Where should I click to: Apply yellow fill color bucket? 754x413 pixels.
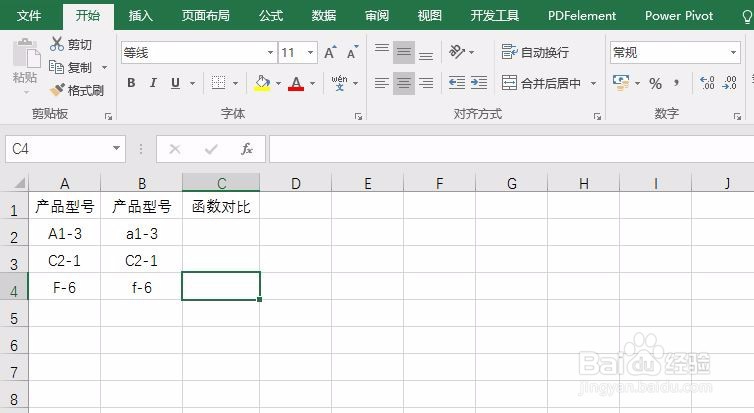[262, 83]
